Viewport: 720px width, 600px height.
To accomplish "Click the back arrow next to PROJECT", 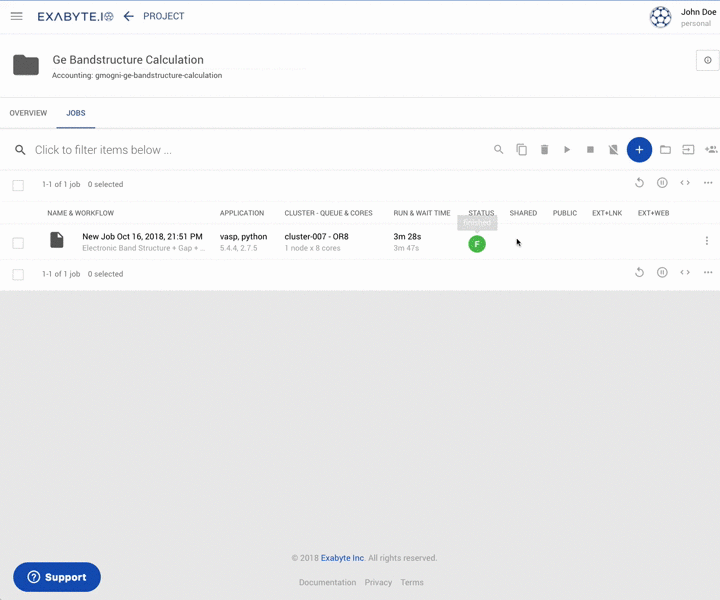I will (128, 16).
